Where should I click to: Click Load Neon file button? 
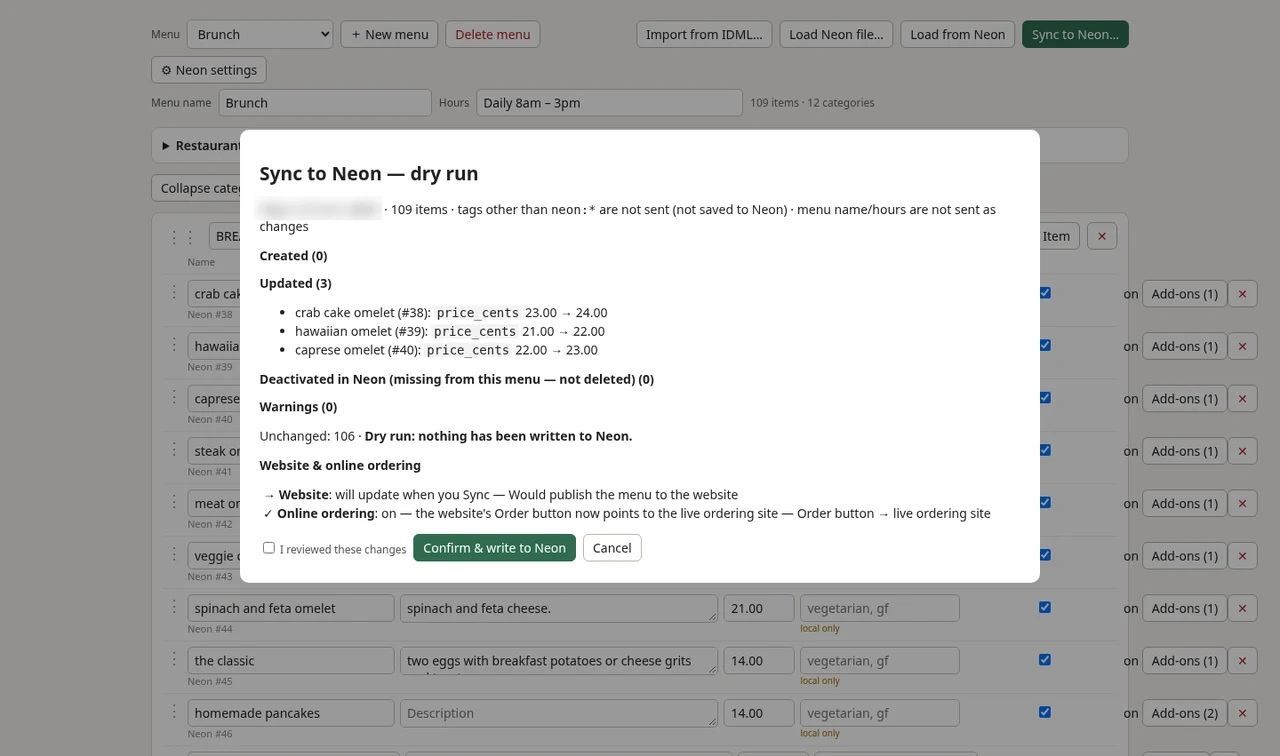836,34
